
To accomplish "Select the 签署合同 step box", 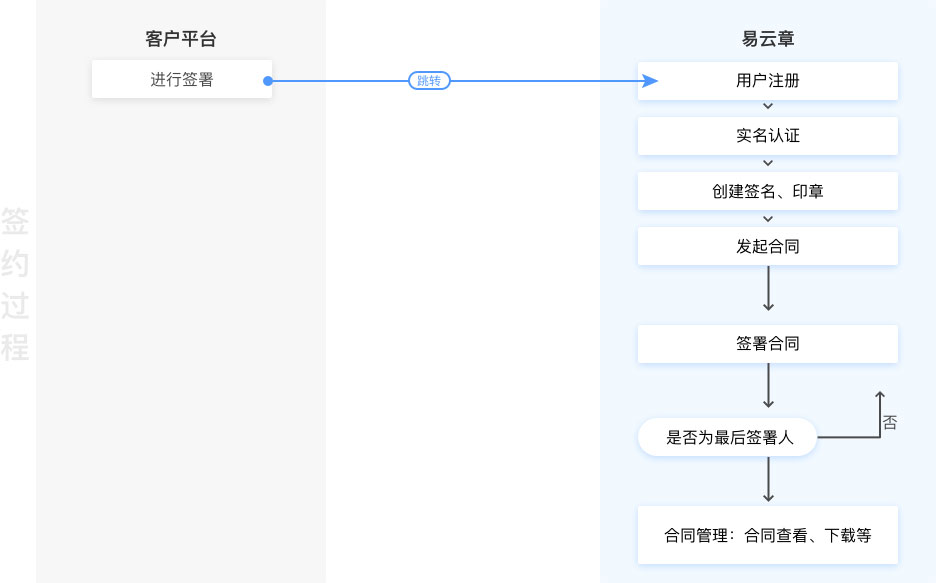I will tap(767, 343).
